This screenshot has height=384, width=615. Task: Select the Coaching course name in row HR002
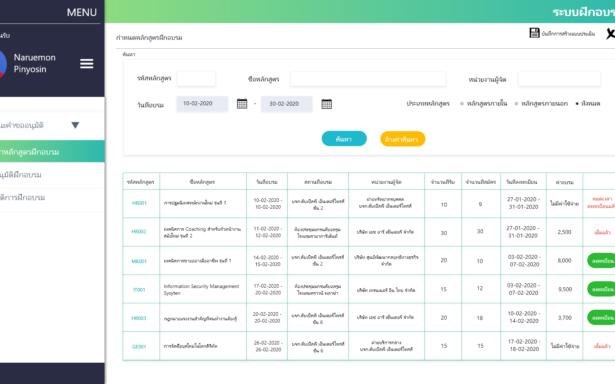(x=202, y=232)
